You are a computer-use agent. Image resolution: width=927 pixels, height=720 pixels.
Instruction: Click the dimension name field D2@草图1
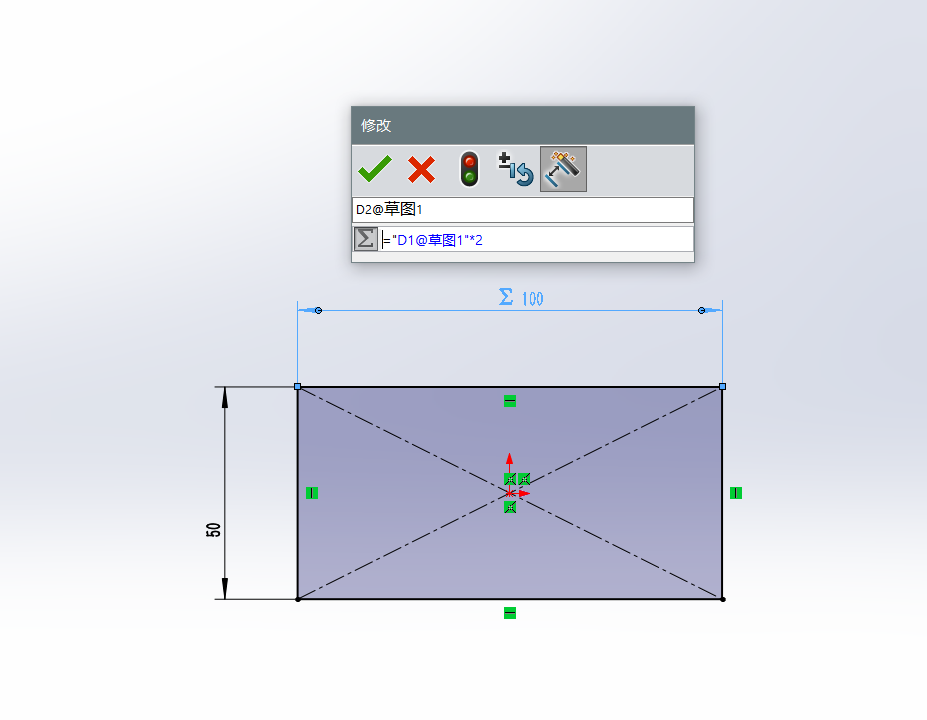pyautogui.click(x=523, y=209)
